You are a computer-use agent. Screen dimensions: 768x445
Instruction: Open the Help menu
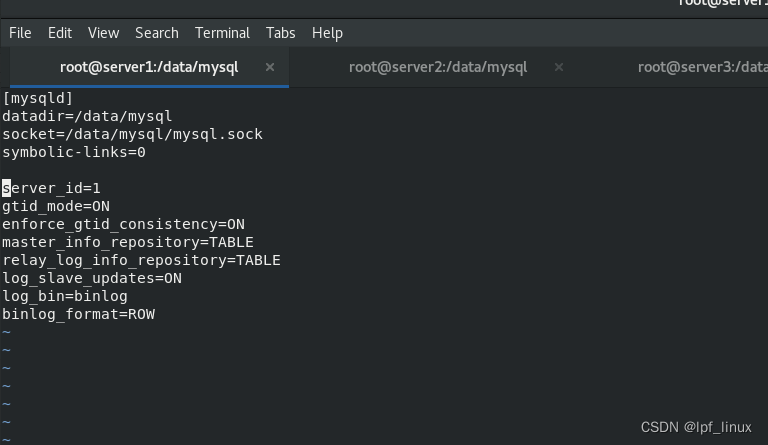pyautogui.click(x=327, y=33)
